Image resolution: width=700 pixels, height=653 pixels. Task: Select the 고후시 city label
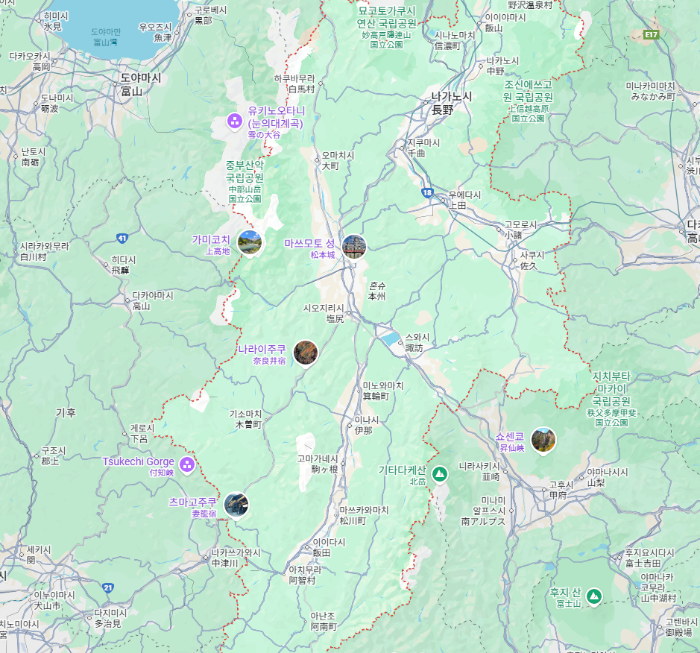click(561, 490)
